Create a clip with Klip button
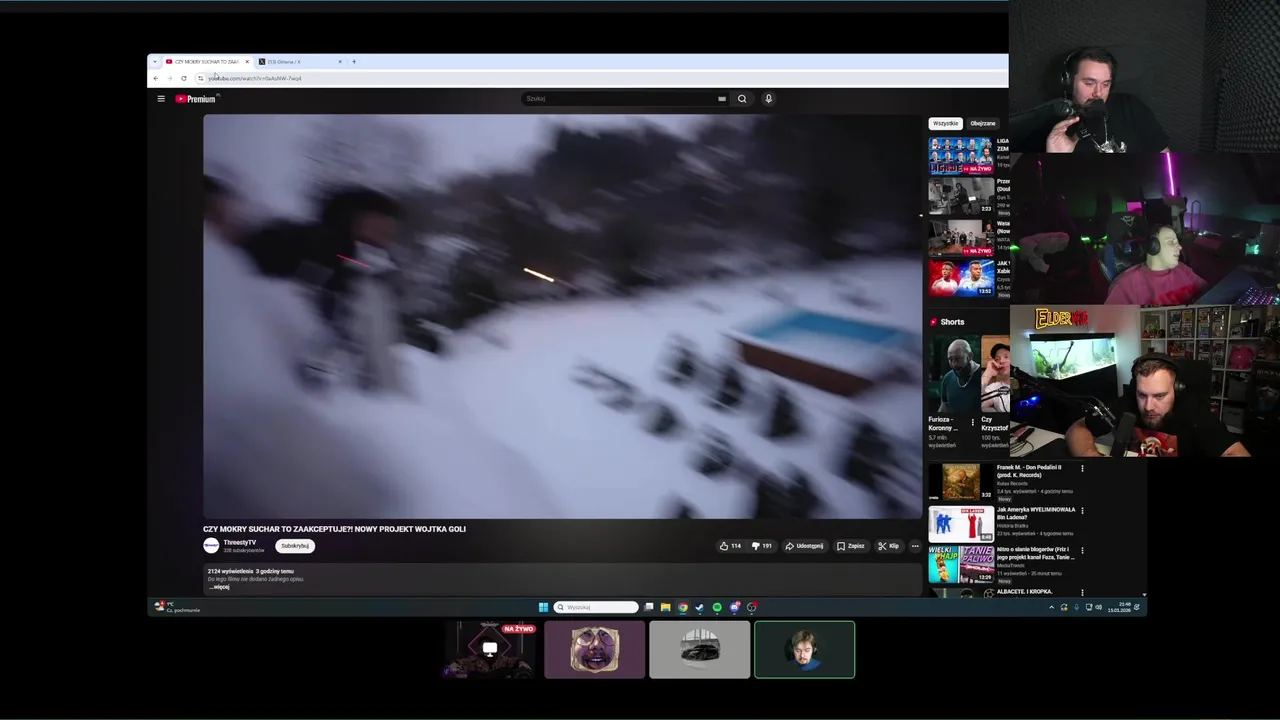 [x=888, y=546]
